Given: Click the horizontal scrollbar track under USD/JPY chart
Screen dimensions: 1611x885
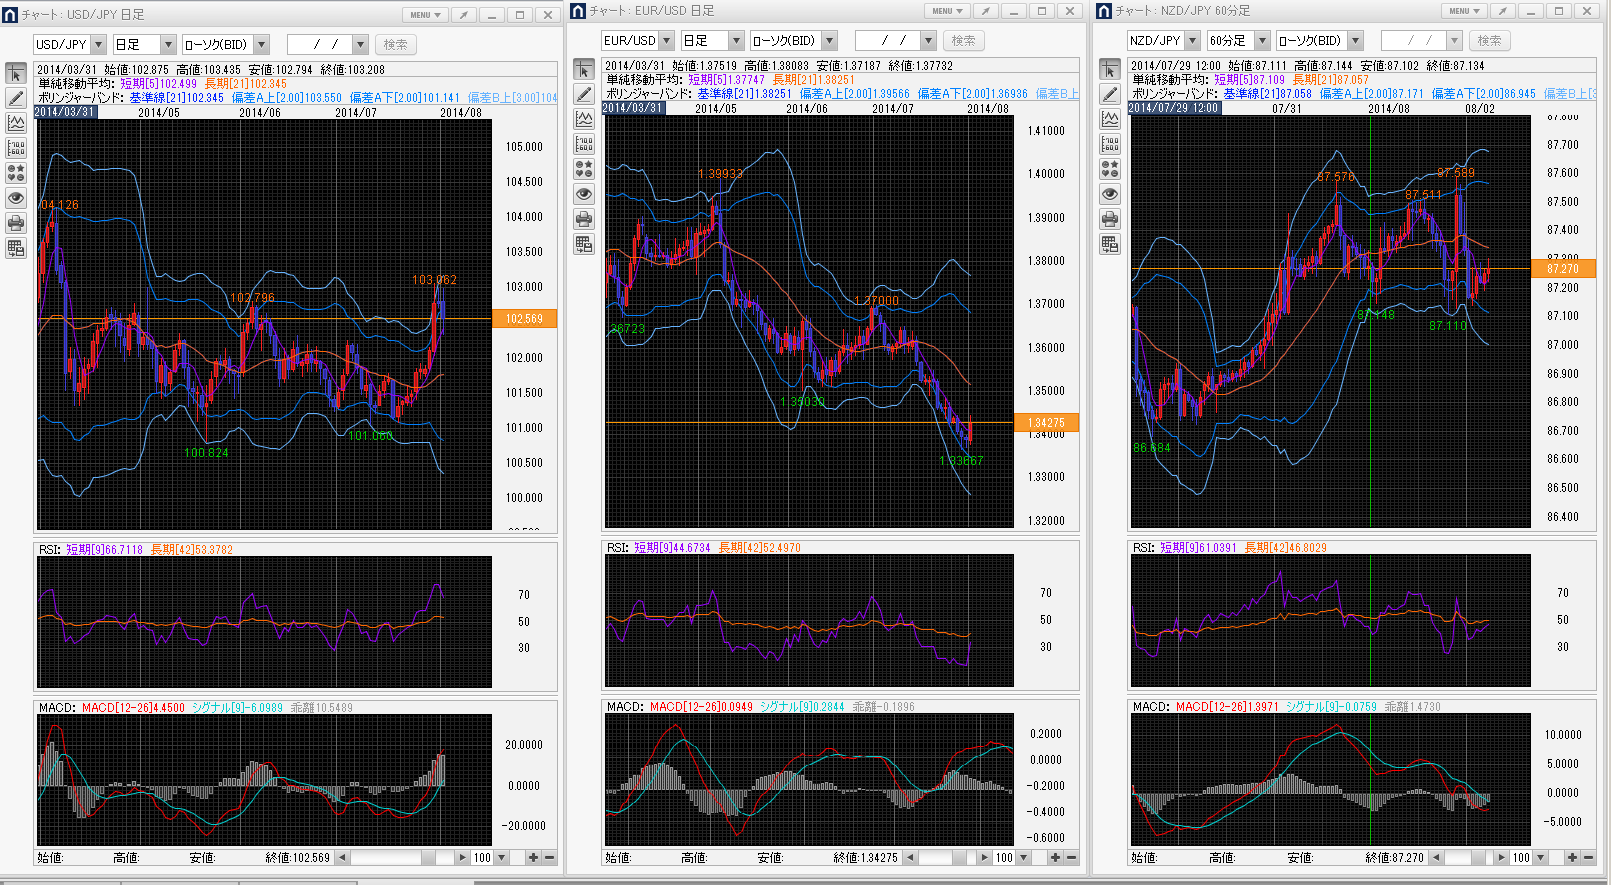Looking at the screenshot, I should 385,858.
